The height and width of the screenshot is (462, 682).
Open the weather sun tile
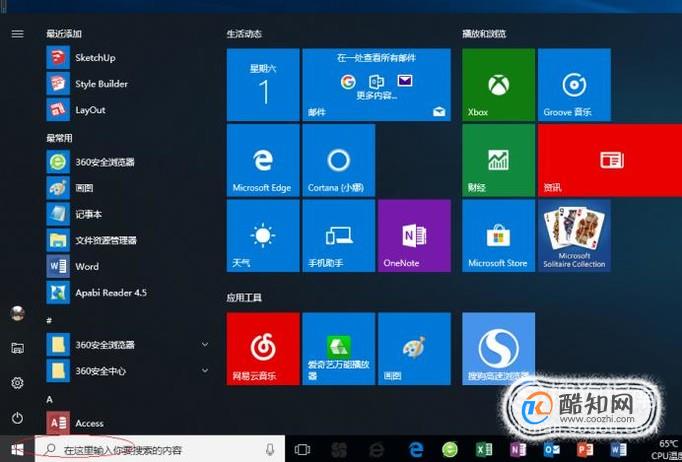coord(263,236)
